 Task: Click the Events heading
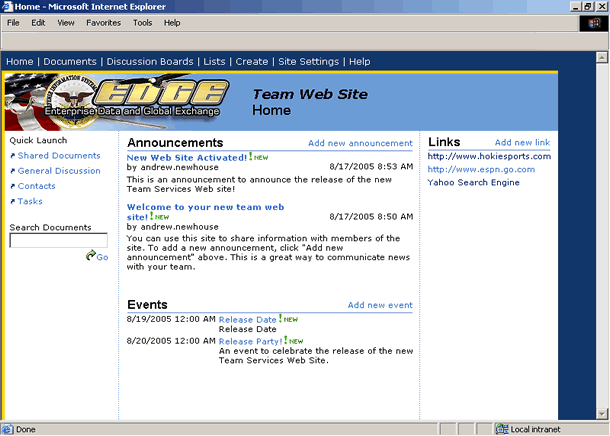coord(147,305)
